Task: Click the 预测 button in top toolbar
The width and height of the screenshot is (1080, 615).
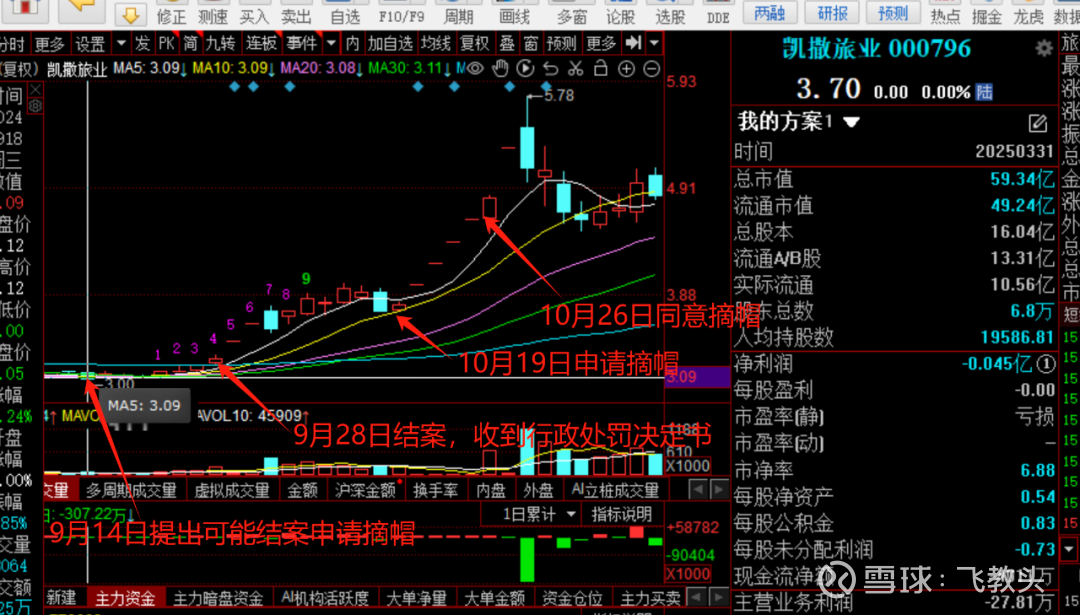Action: pyautogui.click(x=893, y=12)
